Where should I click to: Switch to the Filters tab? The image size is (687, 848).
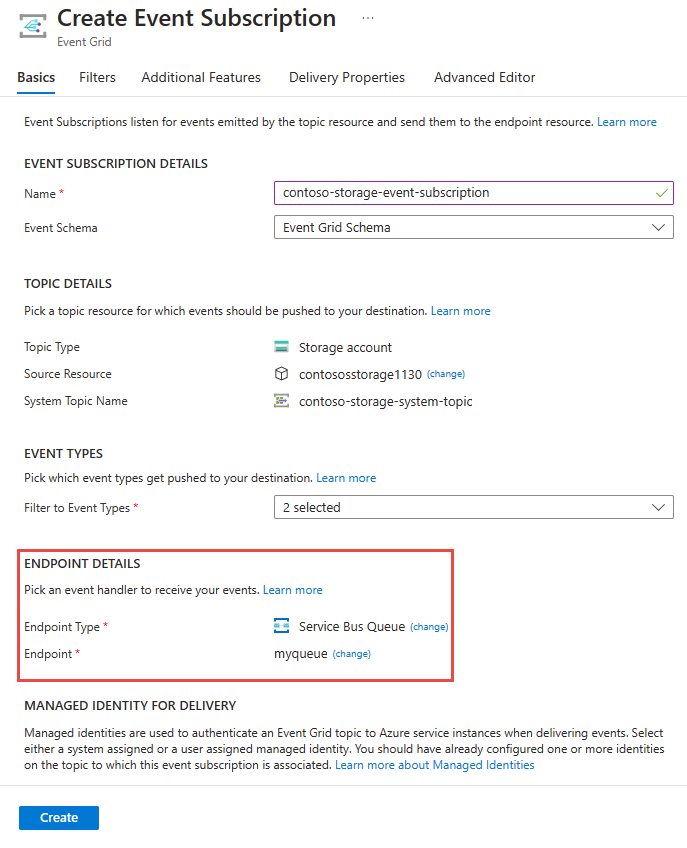point(96,77)
